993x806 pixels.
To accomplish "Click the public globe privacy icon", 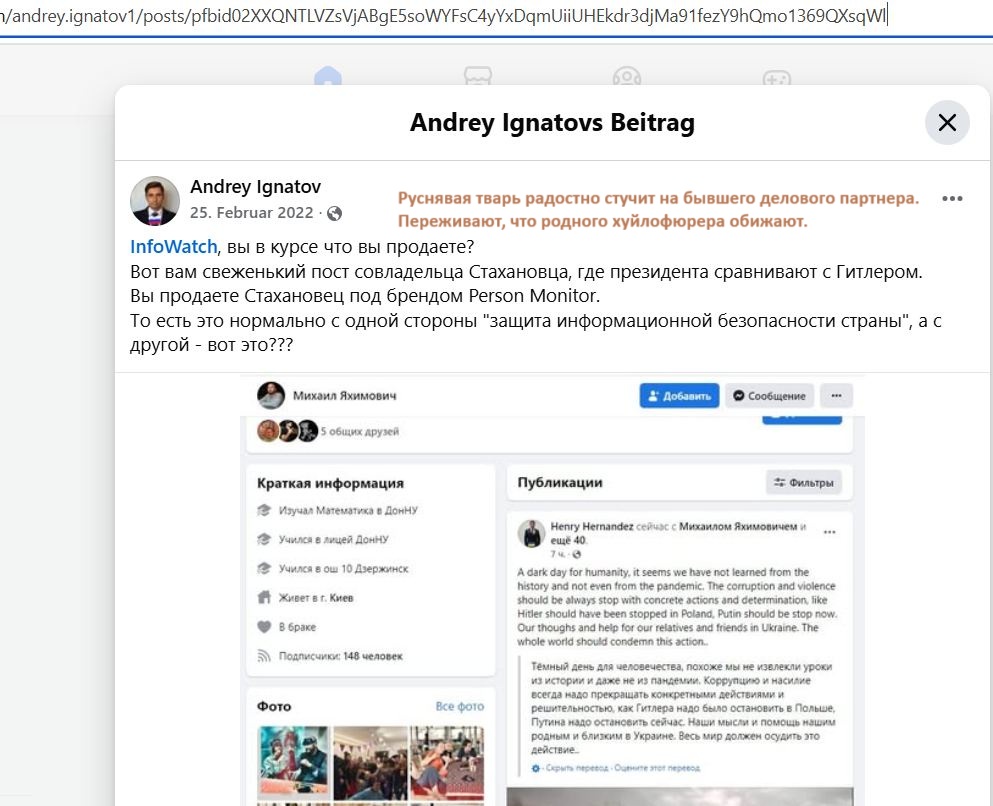I will [334, 213].
